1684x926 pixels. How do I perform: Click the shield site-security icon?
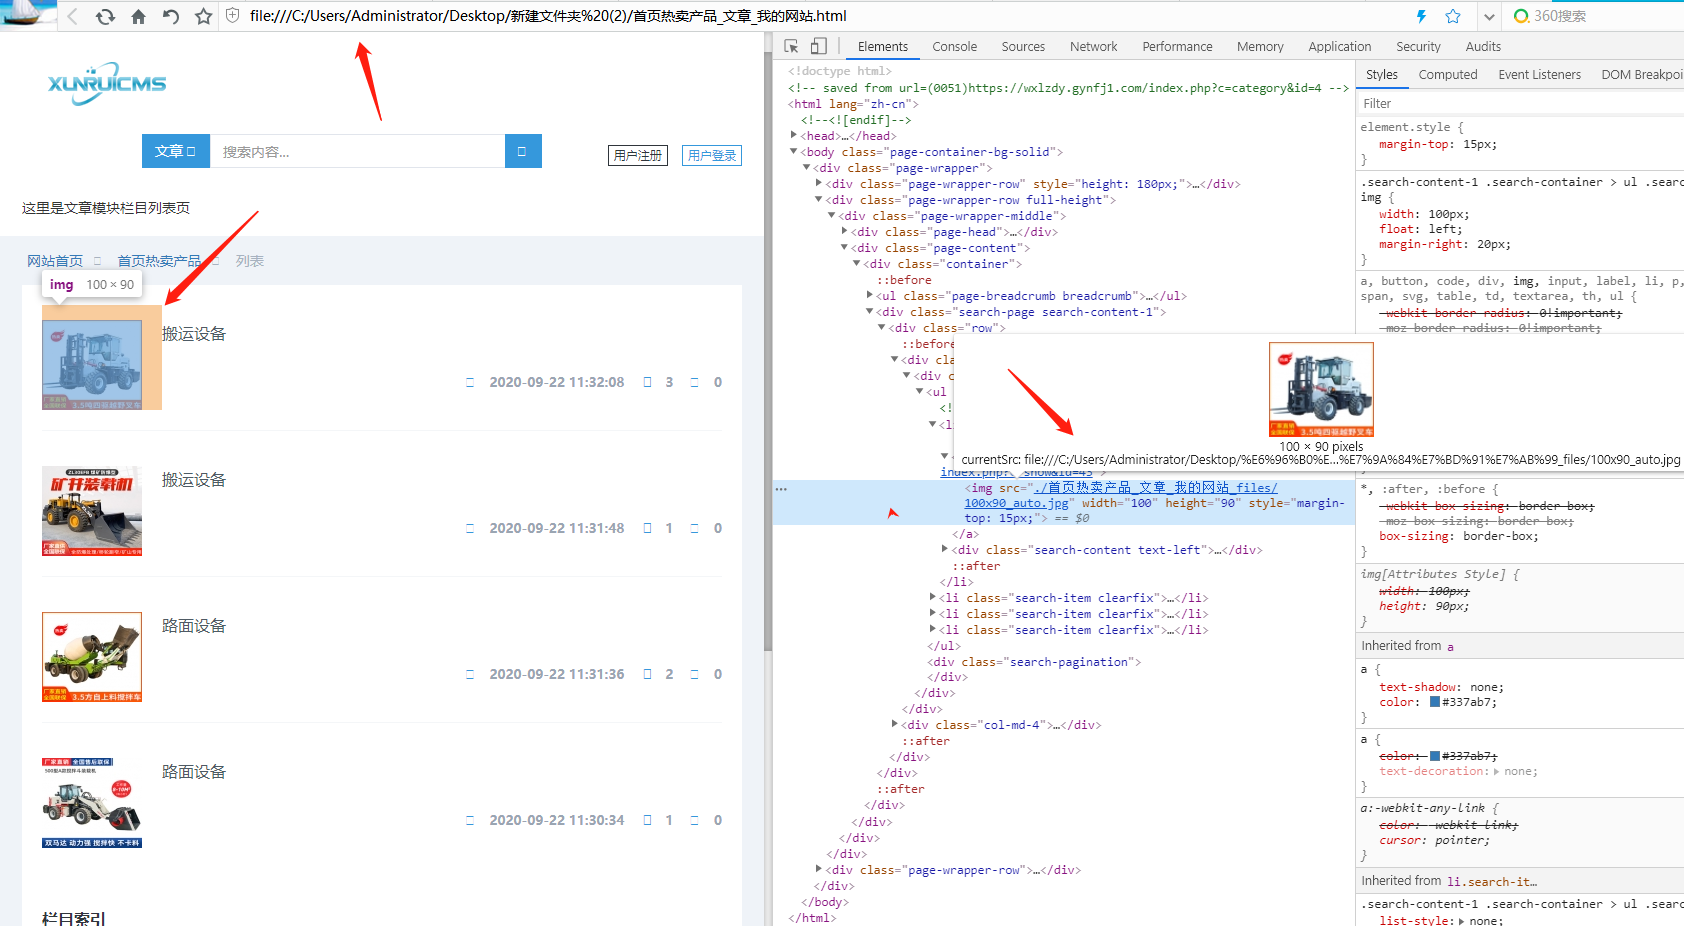[233, 16]
